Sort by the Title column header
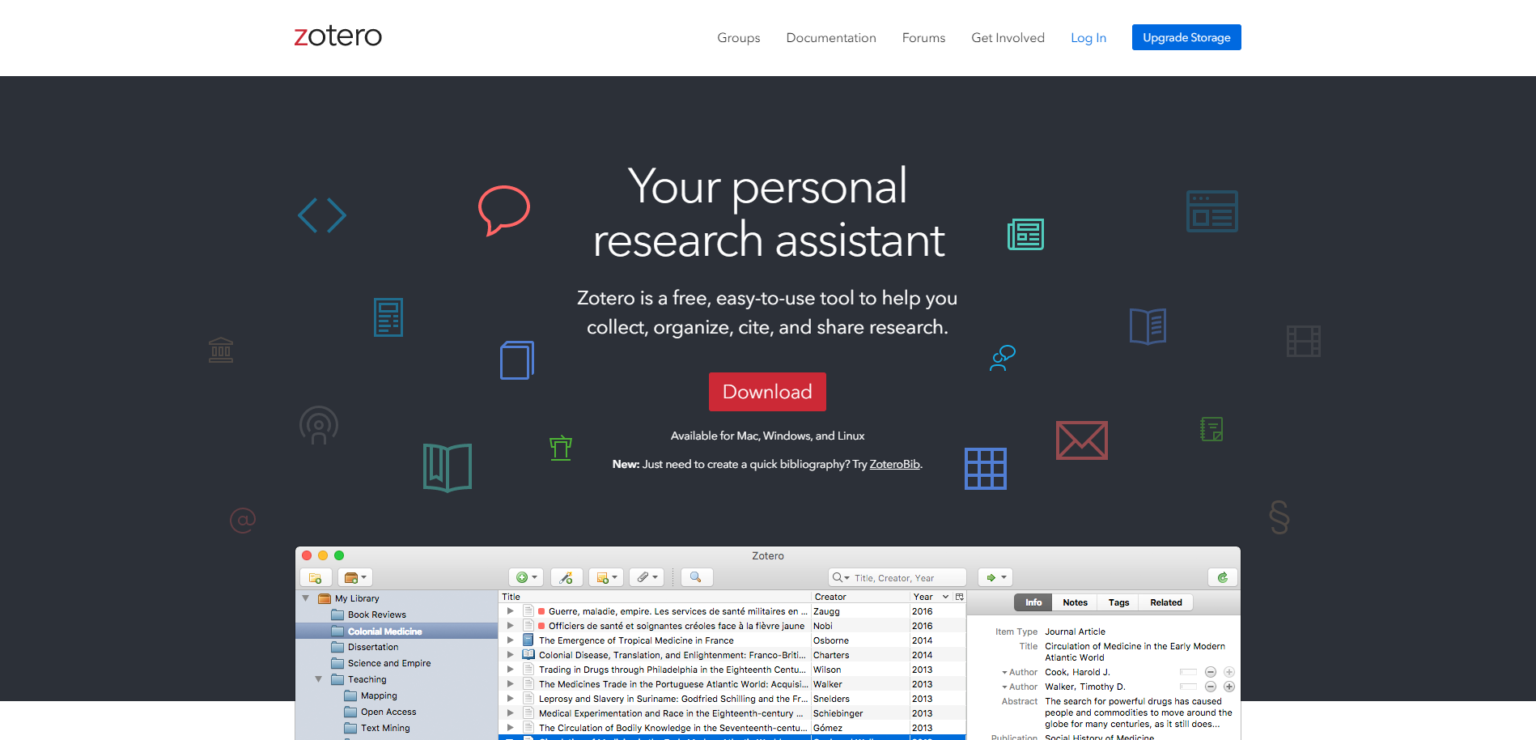1536x740 pixels. [655, 597]
